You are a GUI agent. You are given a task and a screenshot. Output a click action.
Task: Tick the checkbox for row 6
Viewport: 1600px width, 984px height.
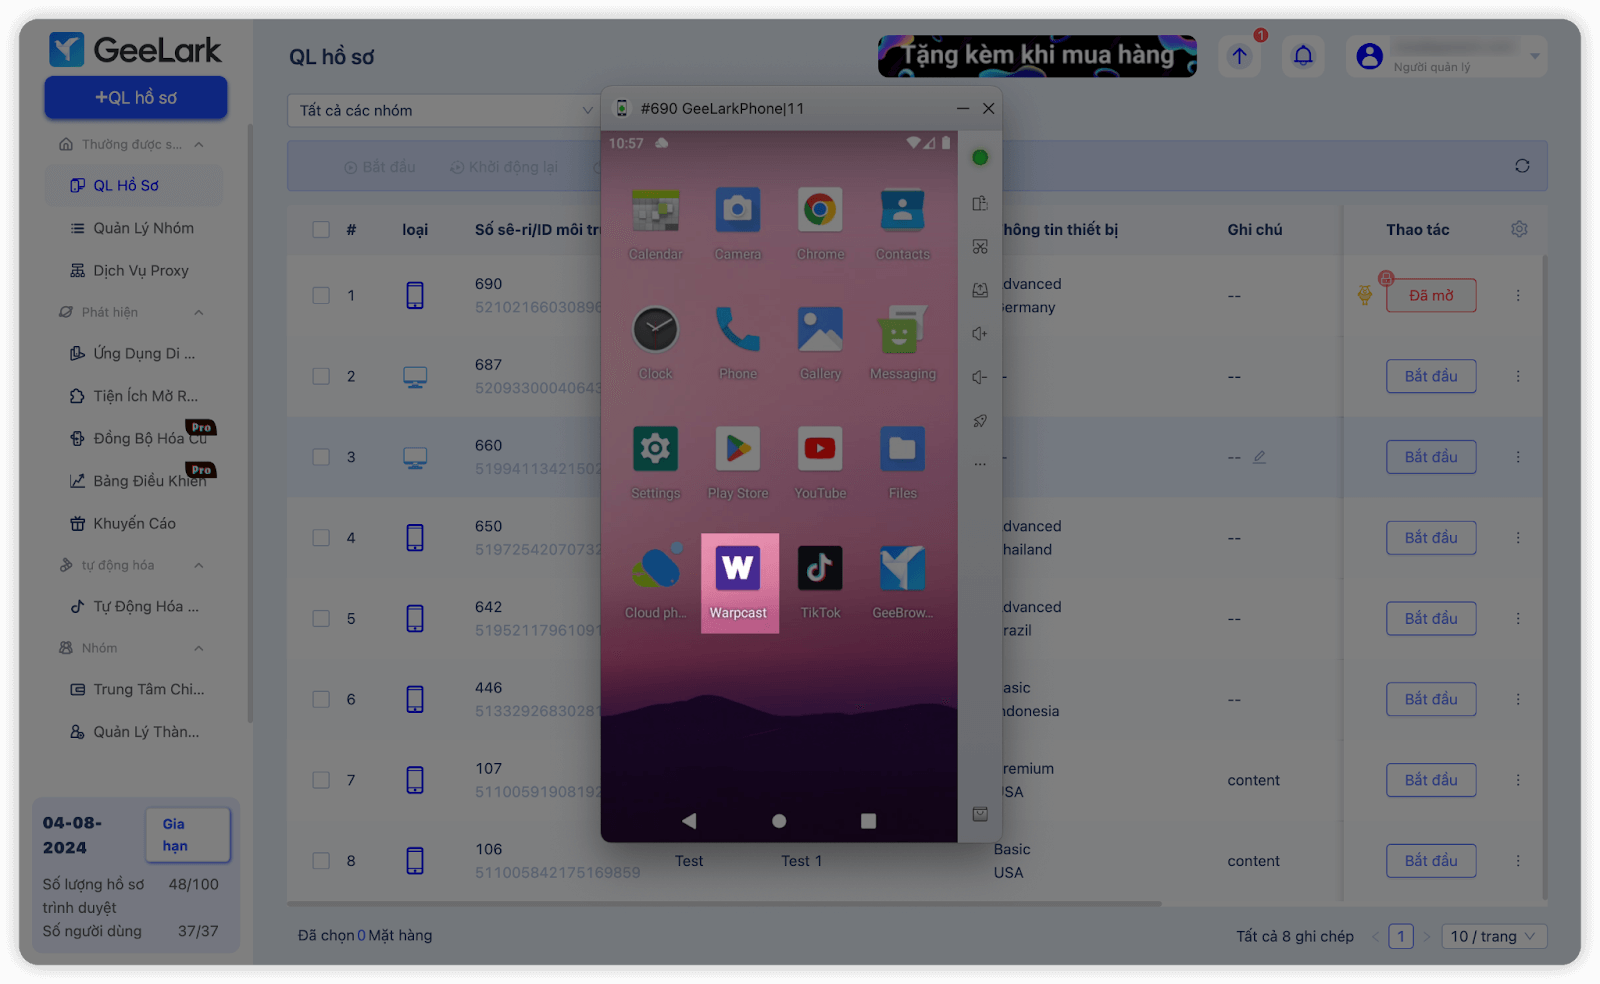click(321, 699)
